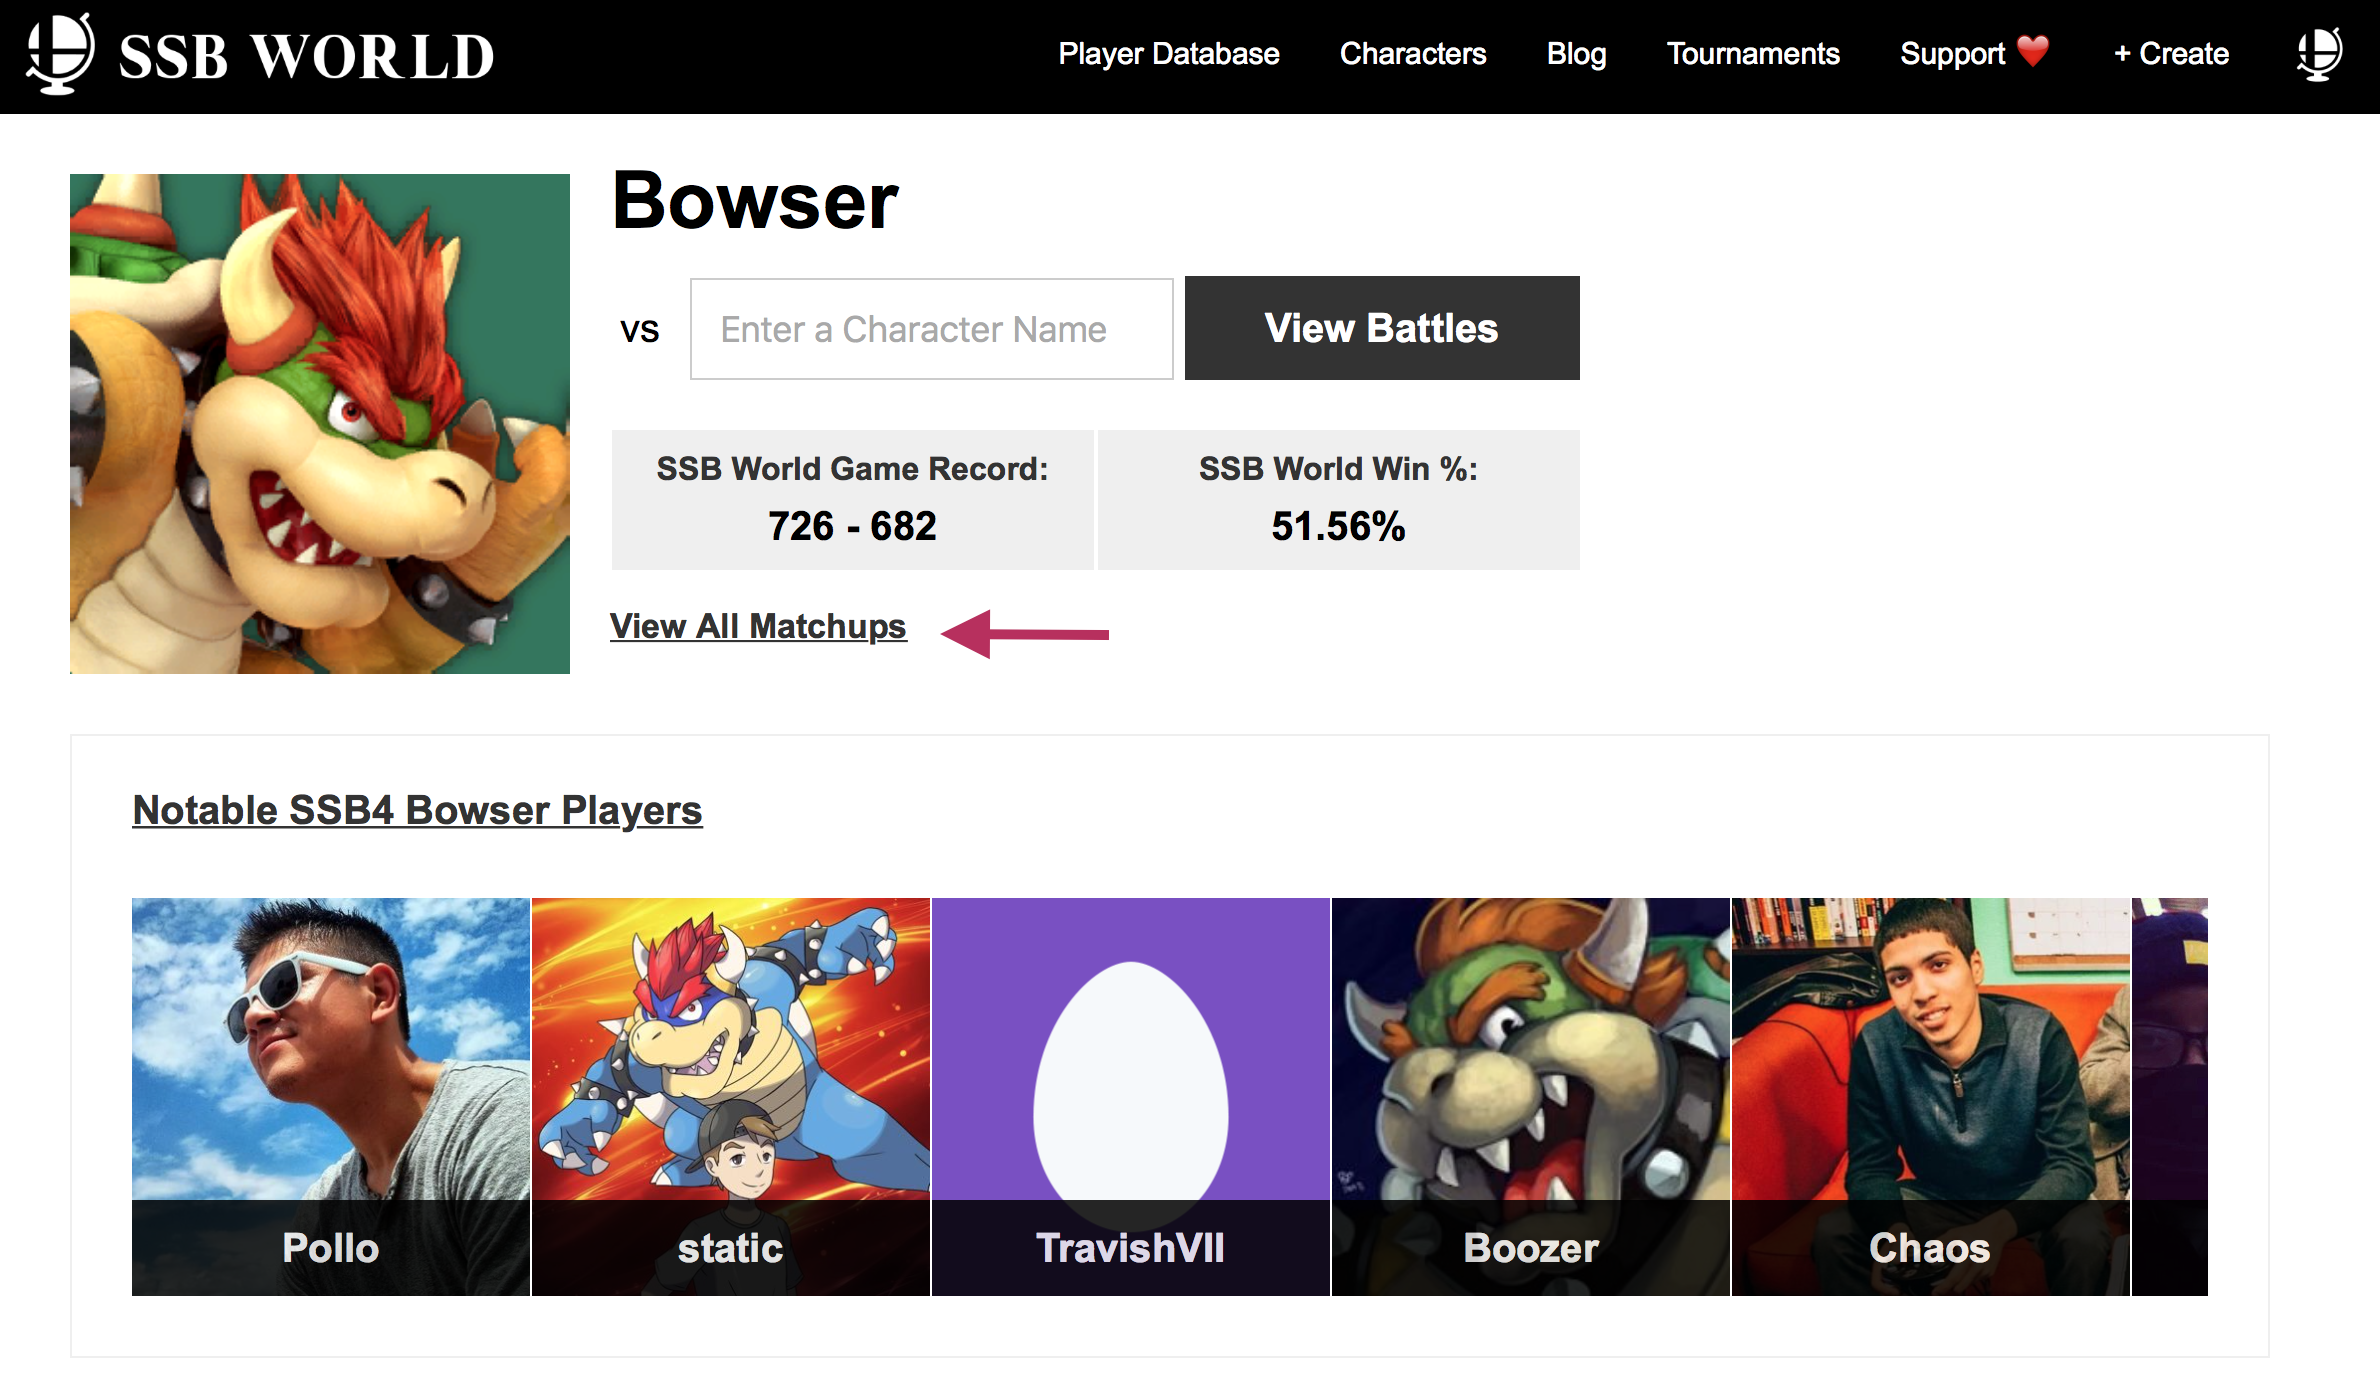Click the Enter a Character Name field
The image size is (2380, 1394).
(932, 329)
